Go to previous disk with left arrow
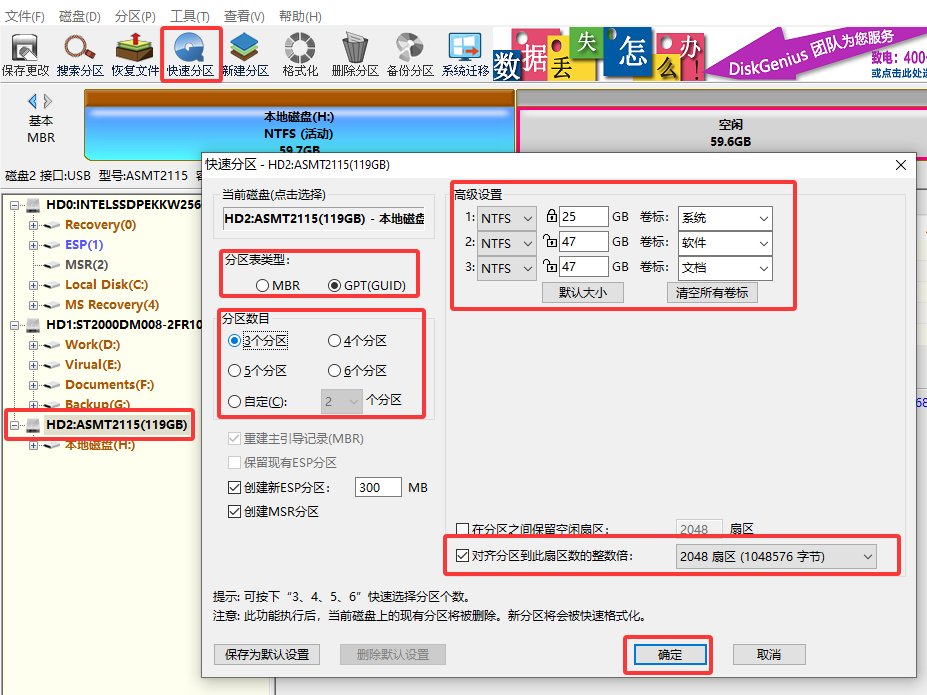Viewport: 927px width, 695px height. point(33,101)
